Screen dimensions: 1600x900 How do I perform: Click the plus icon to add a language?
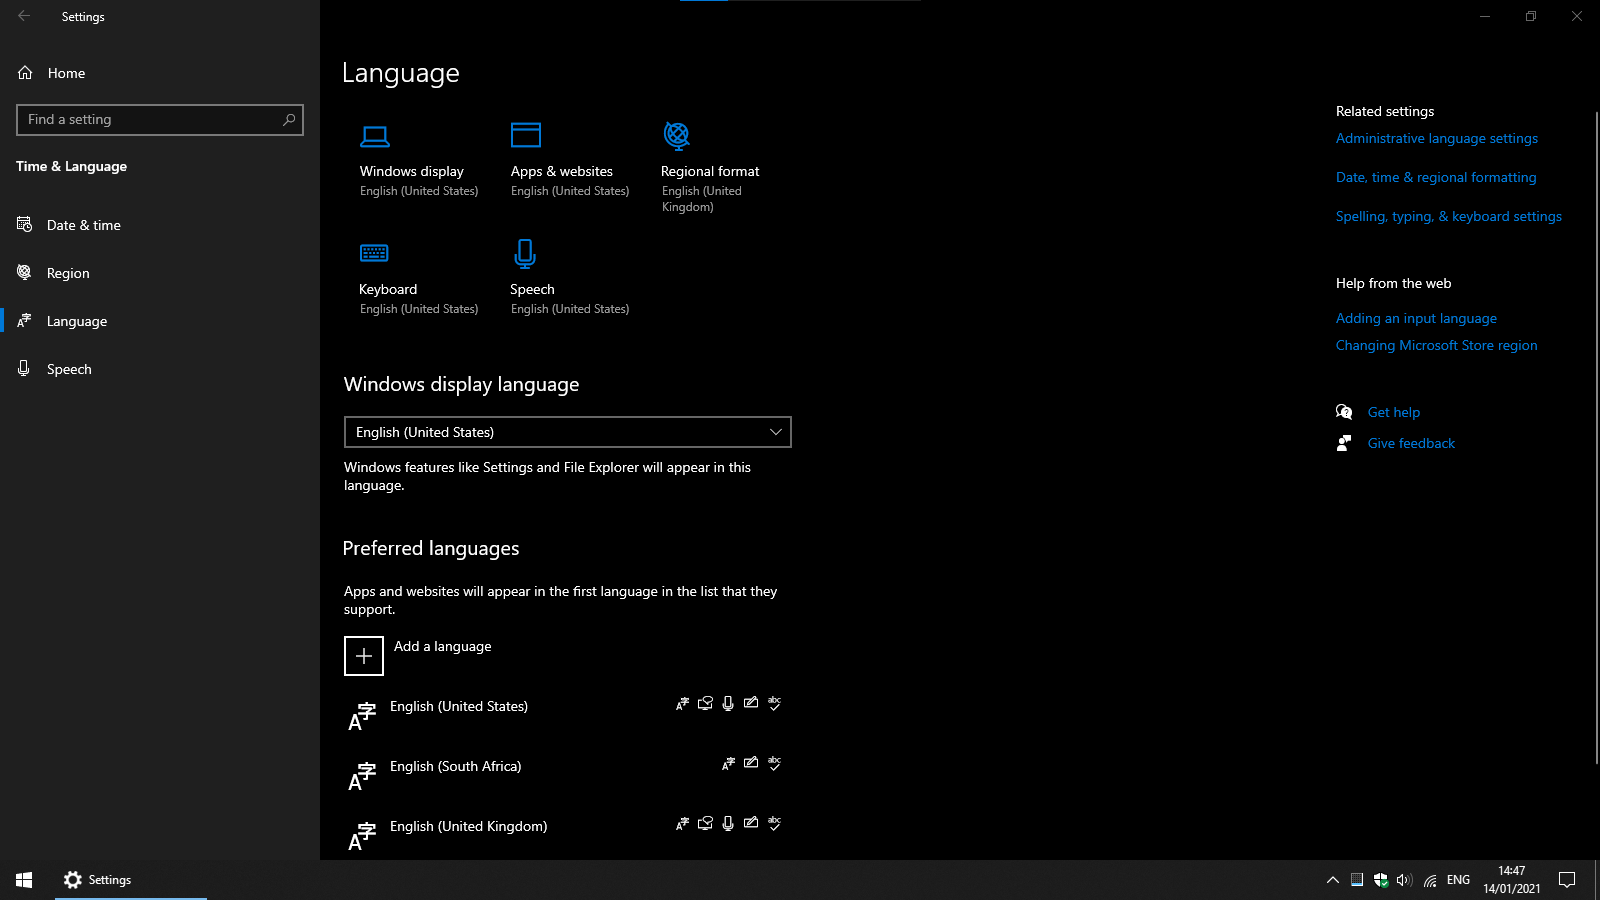(364, 656)
